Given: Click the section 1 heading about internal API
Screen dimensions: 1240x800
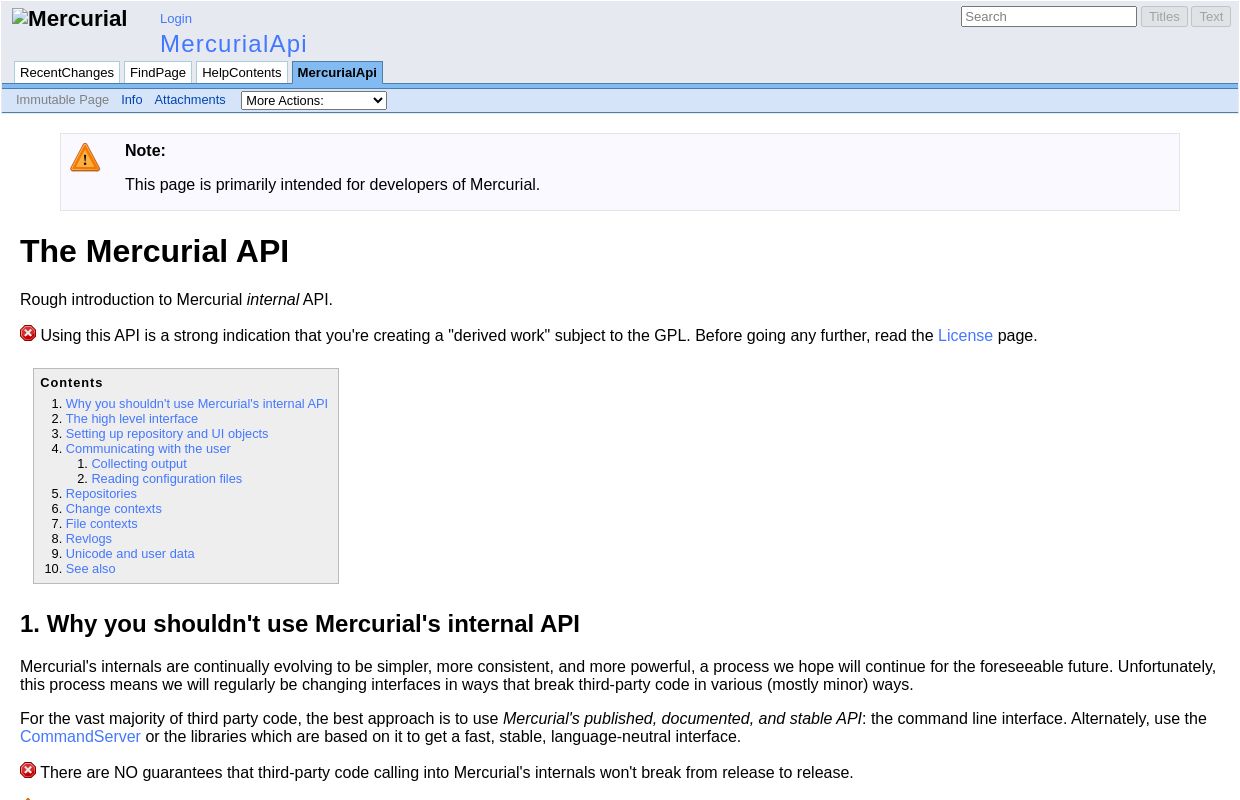Looking at the screenshot, I should pos(300,624).
